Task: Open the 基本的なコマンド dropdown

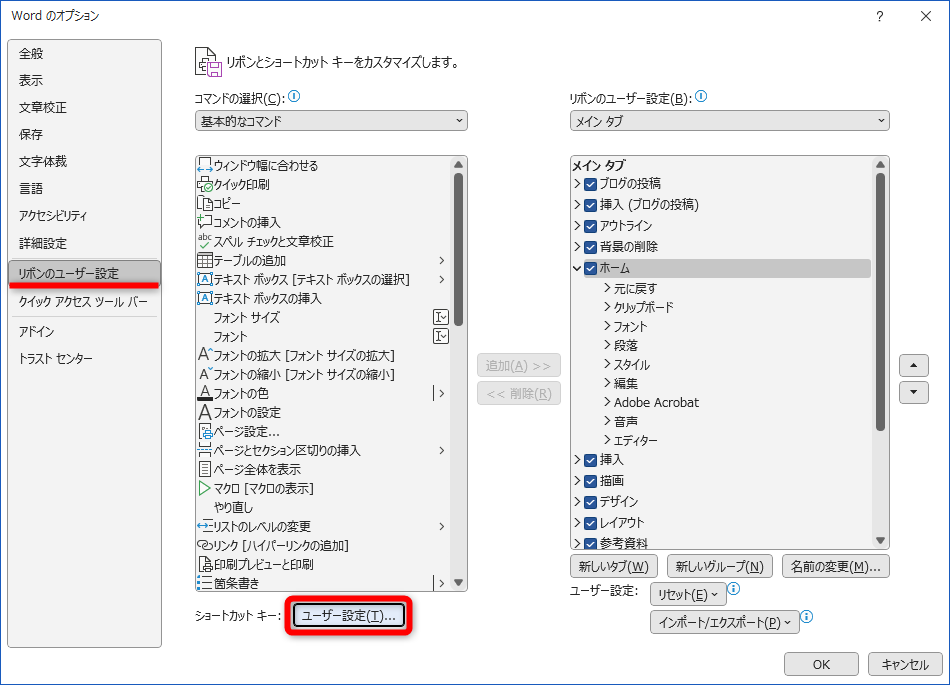Action: click(x=330, y=119)
